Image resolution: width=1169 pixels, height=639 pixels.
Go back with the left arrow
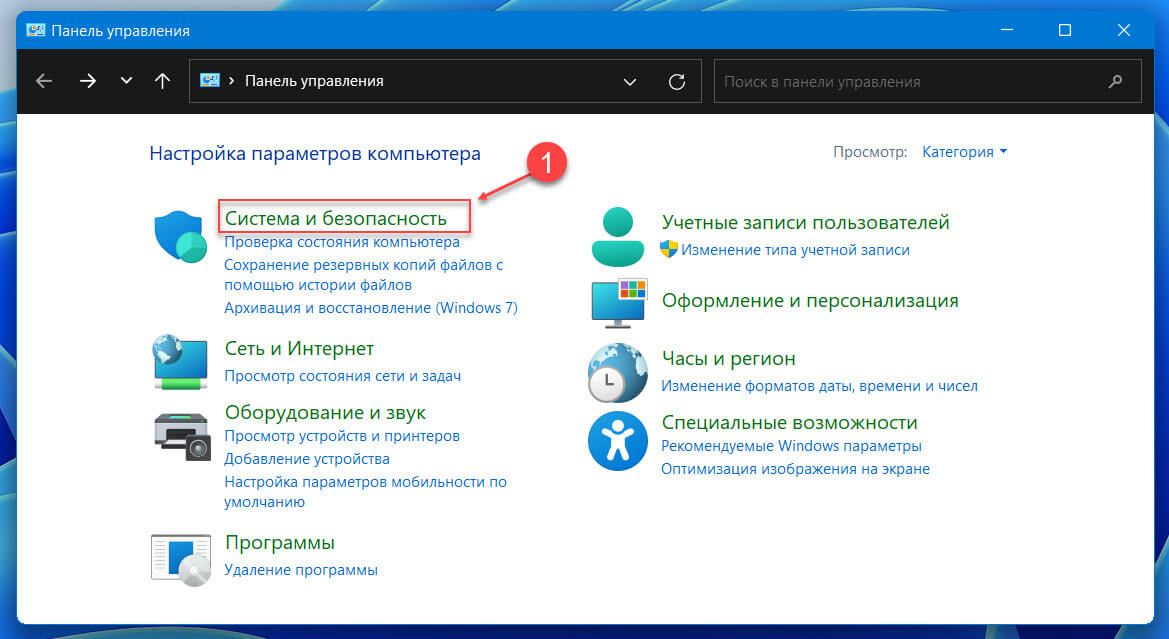44,81
